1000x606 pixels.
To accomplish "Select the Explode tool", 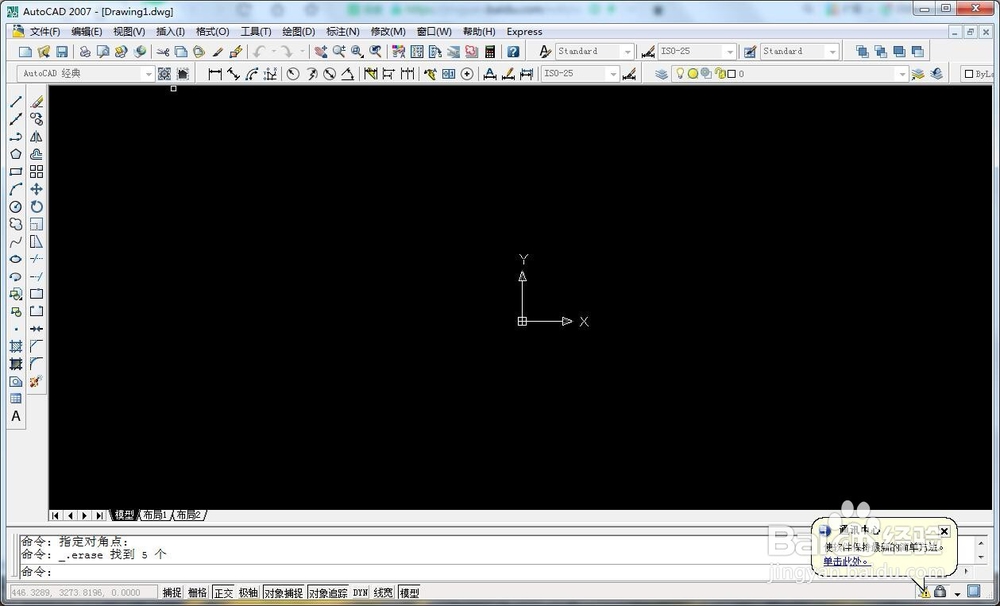I will coord(36,381).
